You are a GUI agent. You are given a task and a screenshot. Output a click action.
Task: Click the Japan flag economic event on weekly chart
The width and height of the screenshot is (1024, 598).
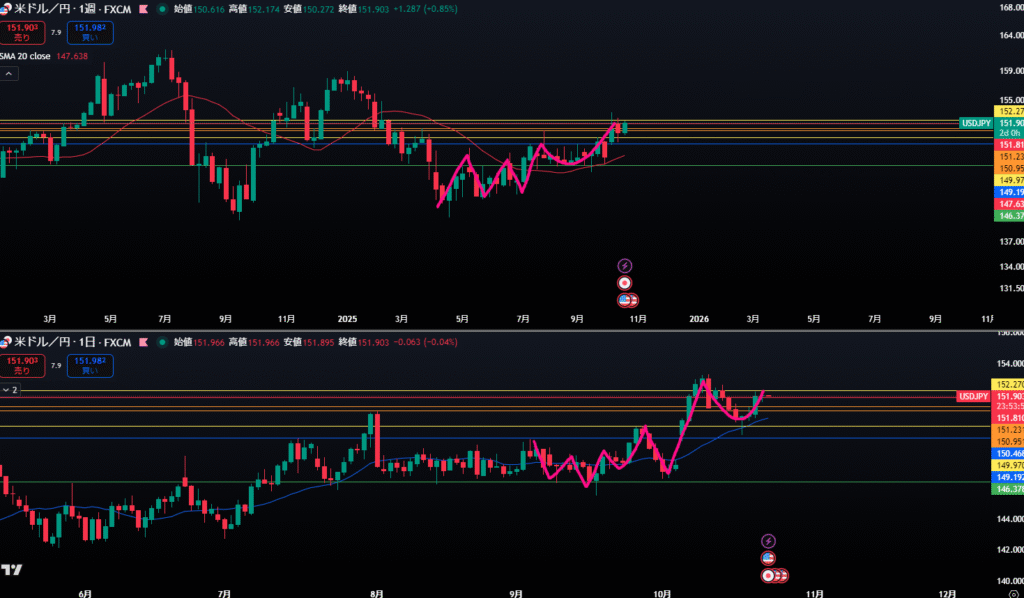coord(625,282)
